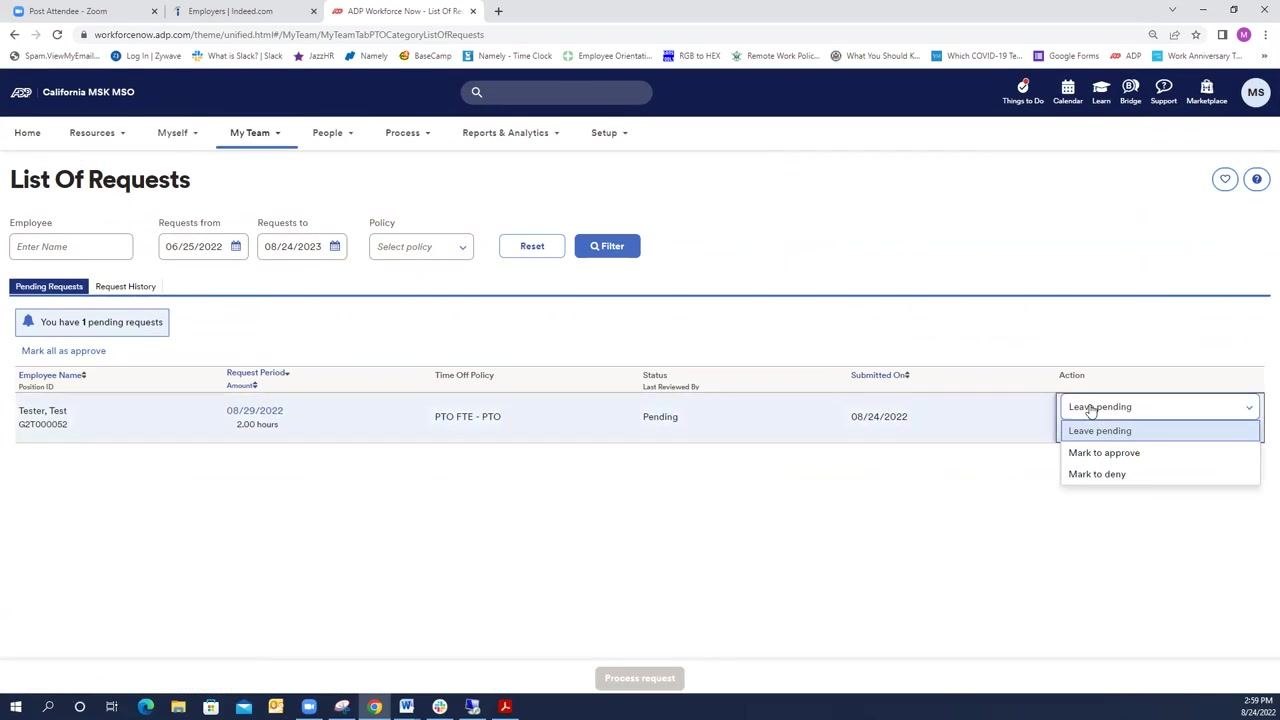Open Slack from taskbar
The height and width of the screenshot is (720, 1280).
(439, 707)
